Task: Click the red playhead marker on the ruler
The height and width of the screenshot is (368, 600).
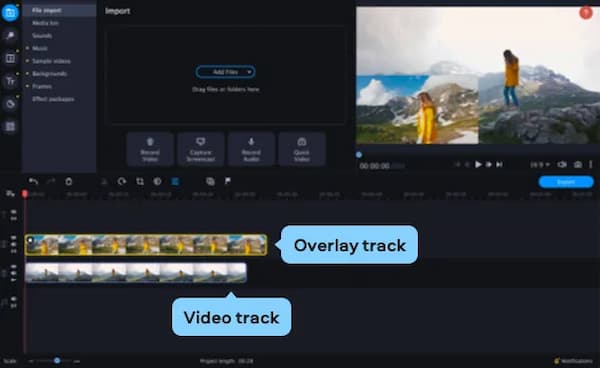Action: click(x=25, y=194)
